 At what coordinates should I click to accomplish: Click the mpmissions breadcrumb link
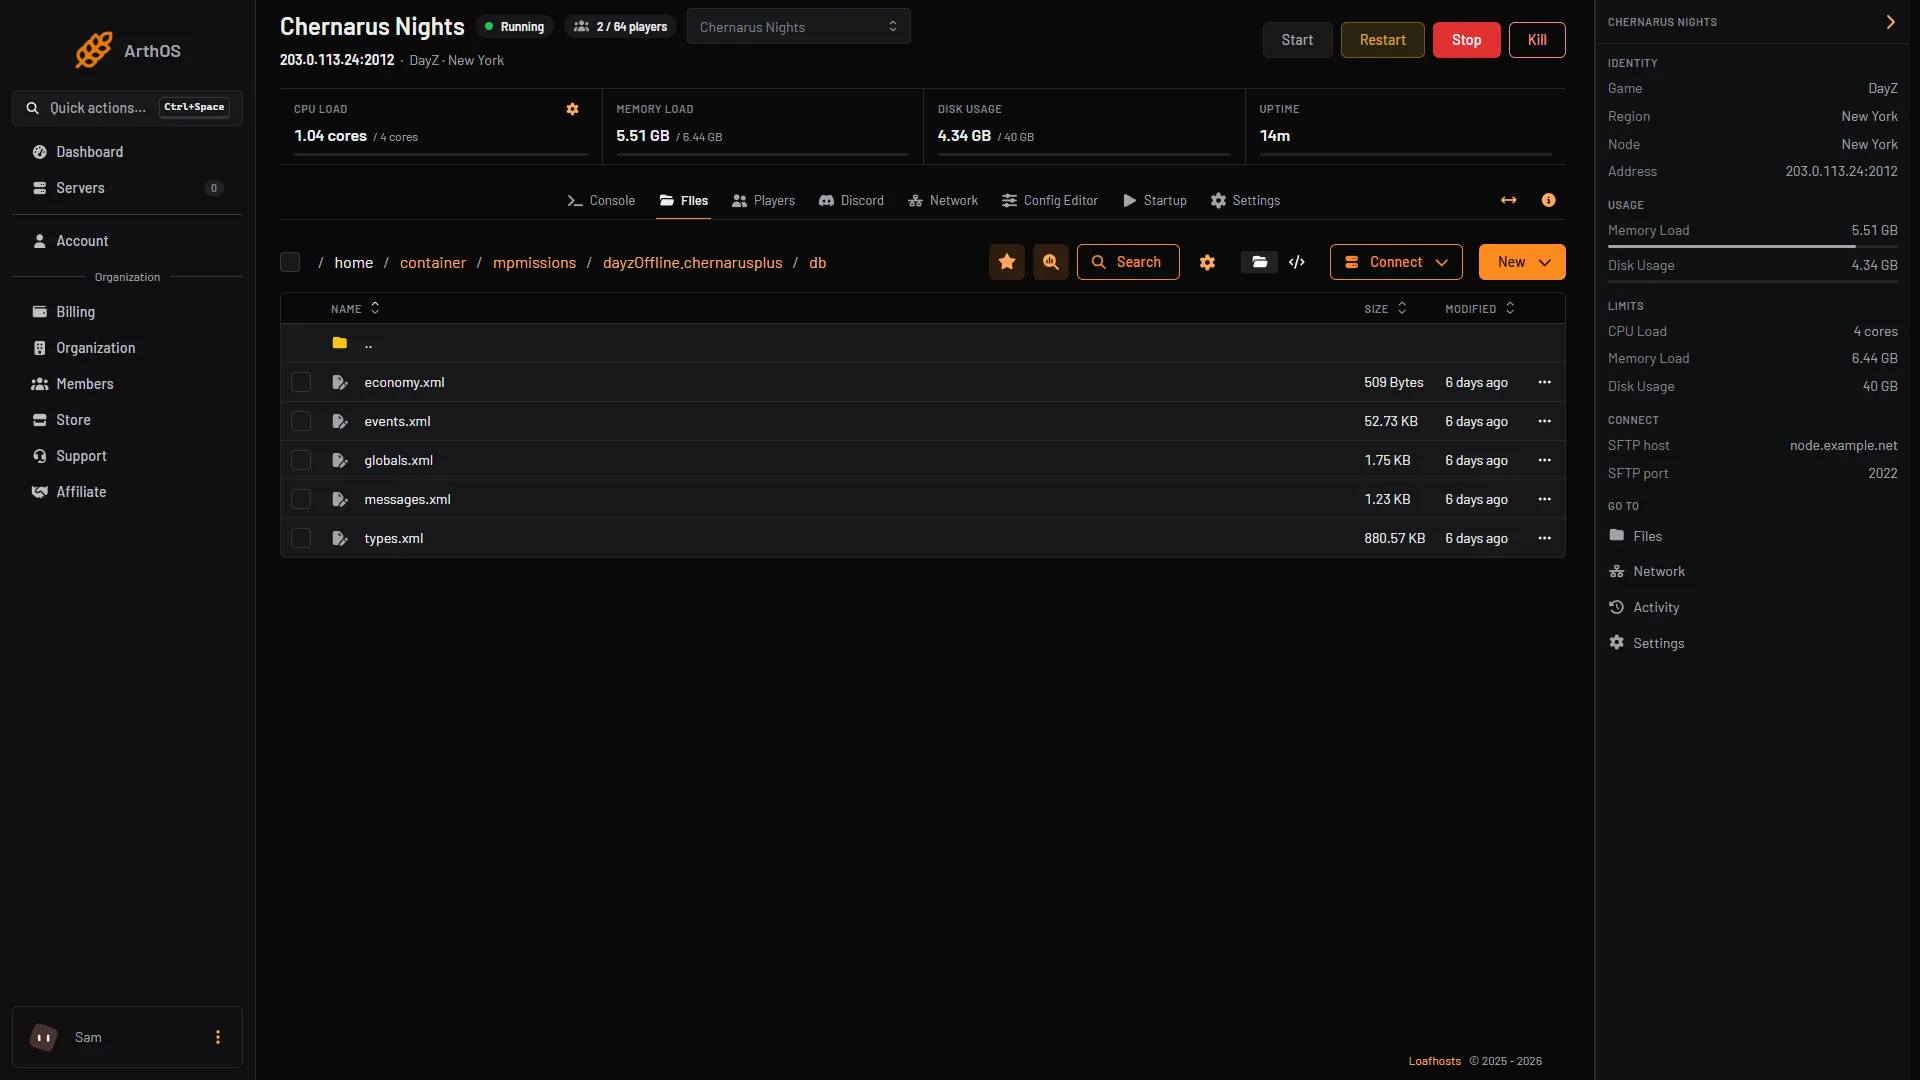pos(534,263)
